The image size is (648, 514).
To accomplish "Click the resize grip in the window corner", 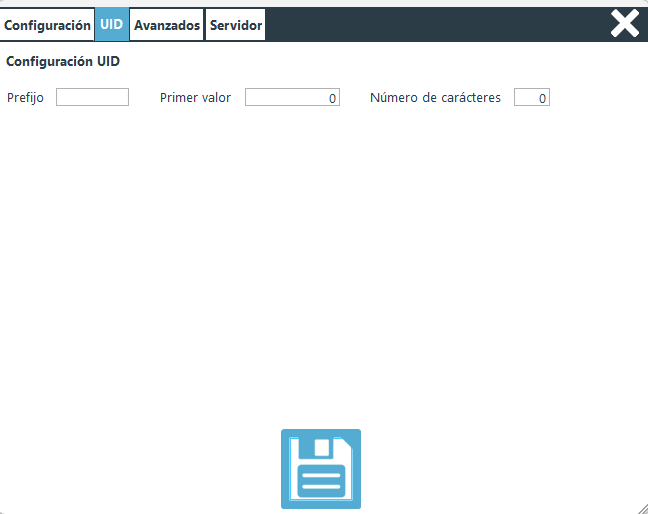I will pos(641,507).
